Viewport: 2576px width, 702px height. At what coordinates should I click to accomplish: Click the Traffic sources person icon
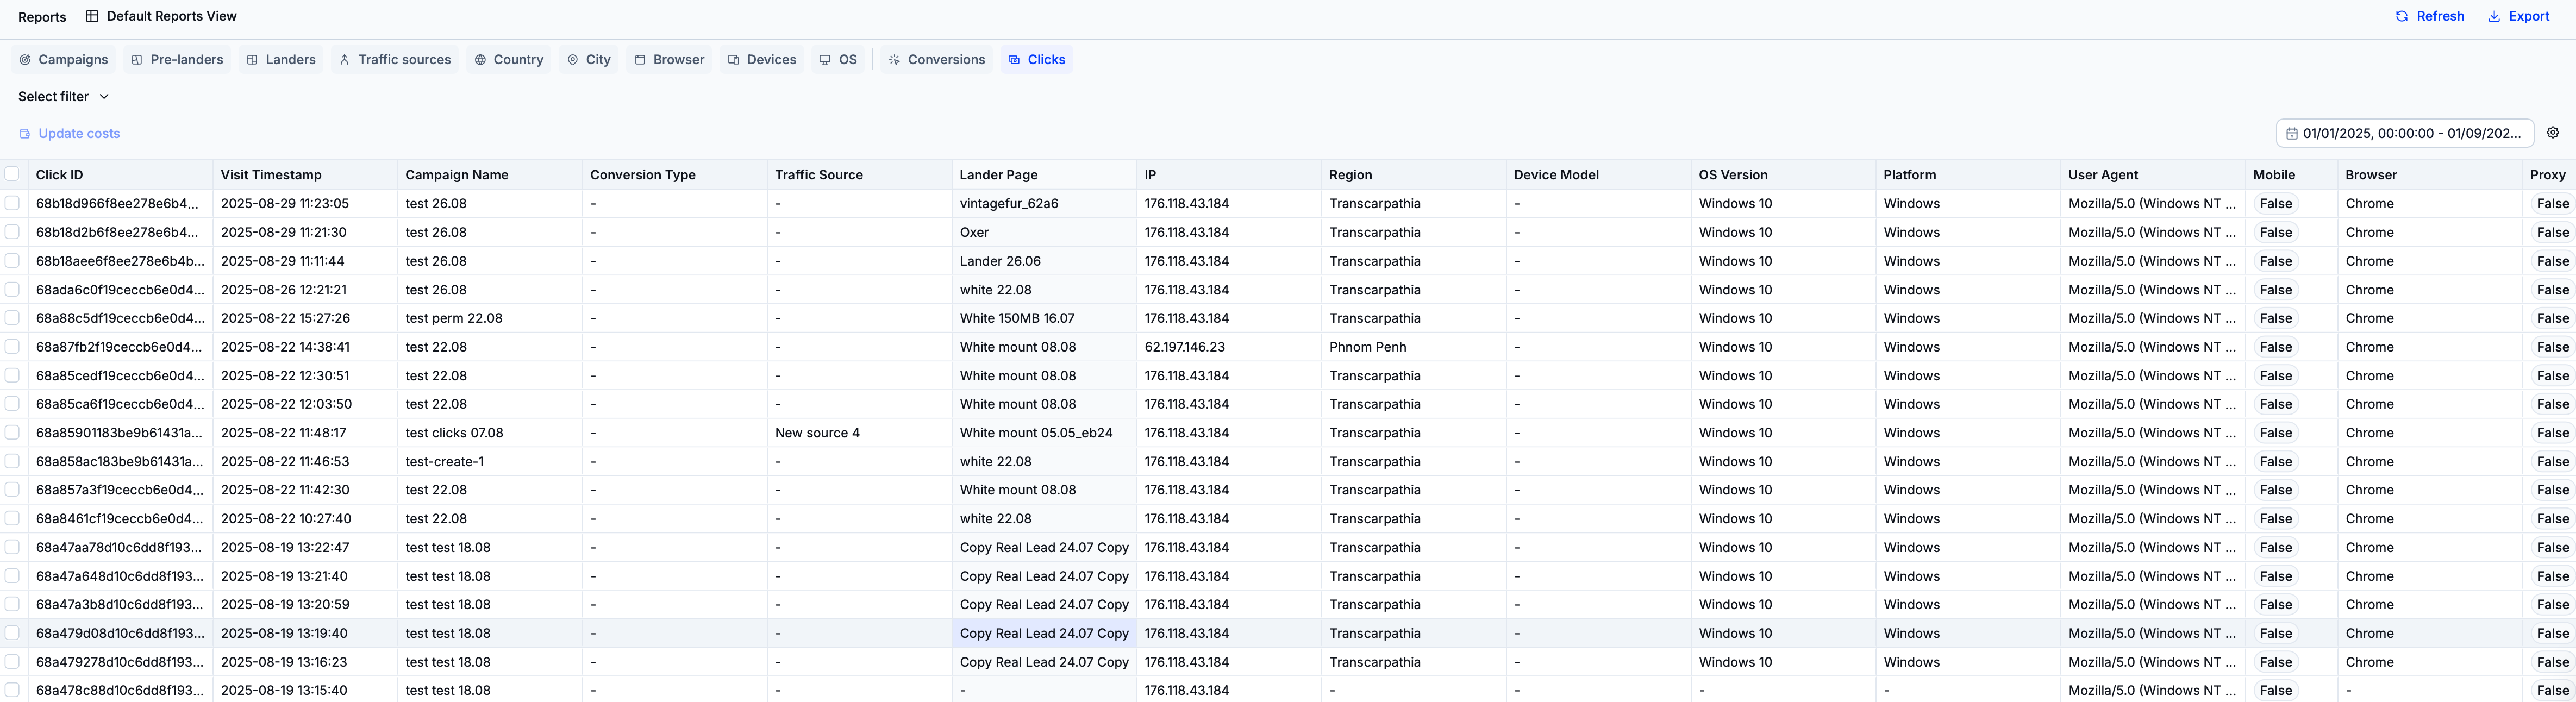[344, 60]
